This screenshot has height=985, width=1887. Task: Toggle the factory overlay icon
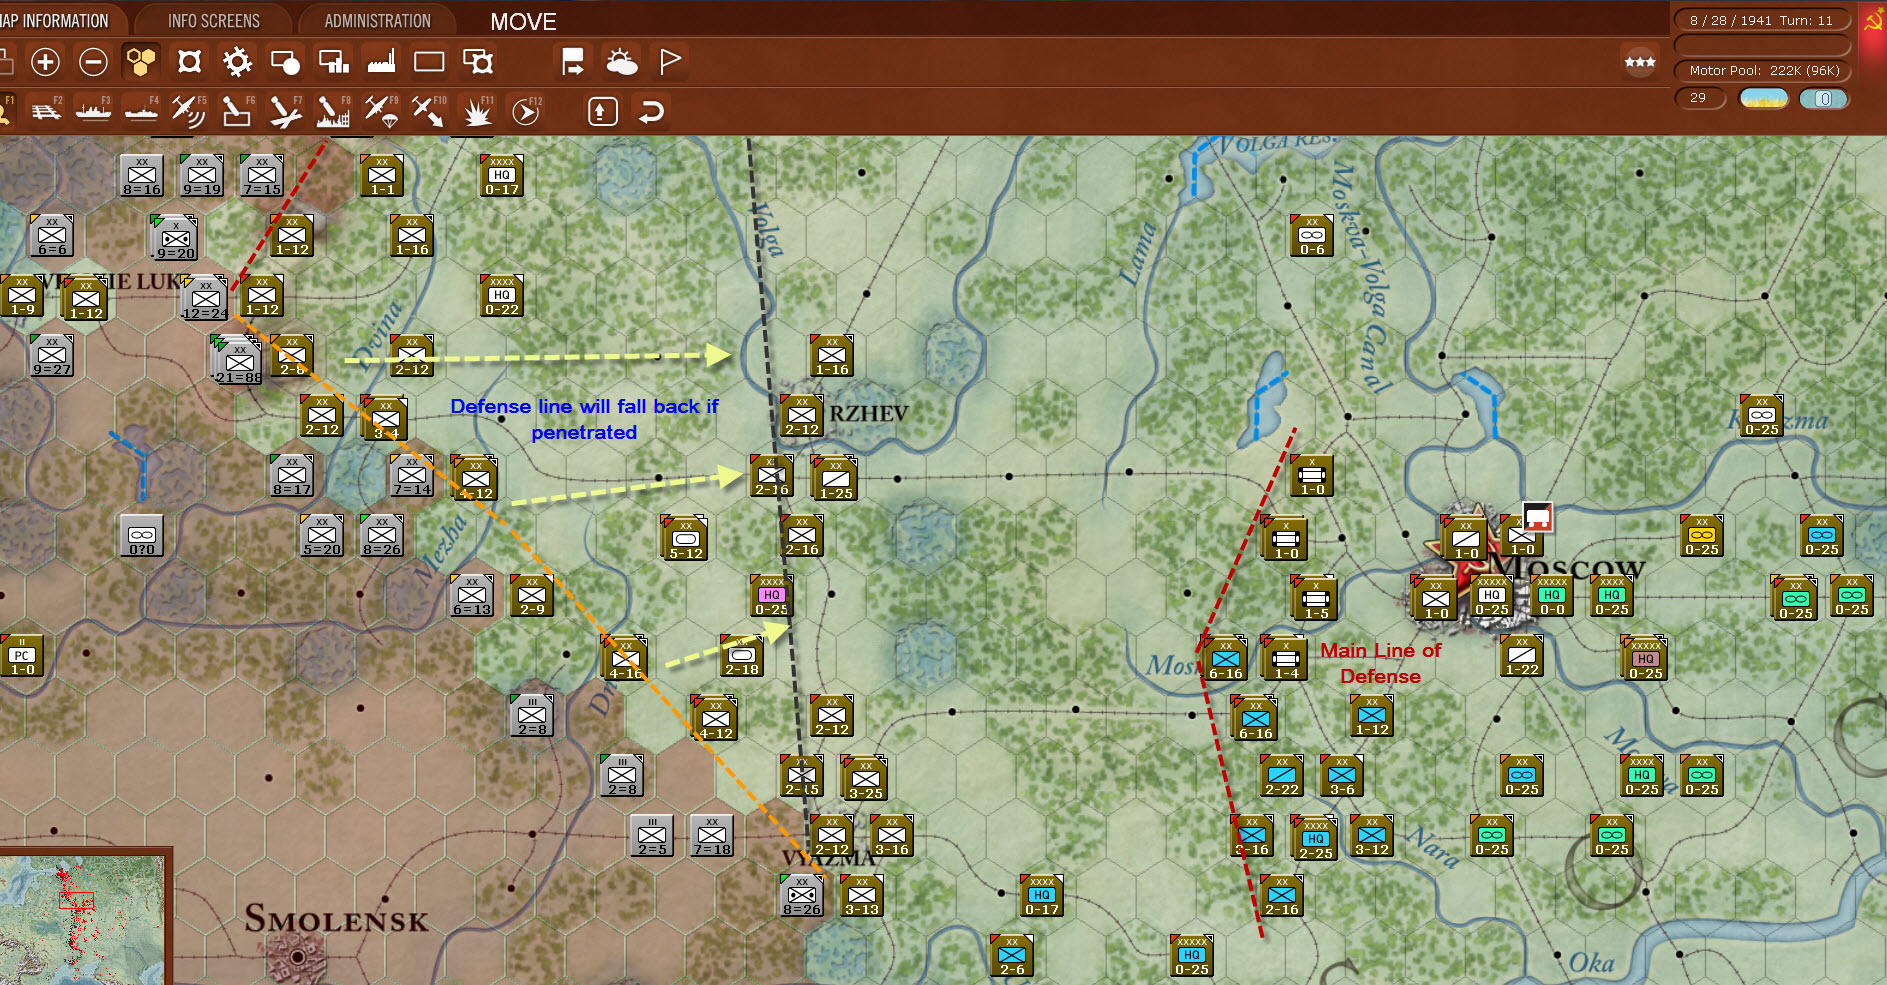click(x=381, y=62)
